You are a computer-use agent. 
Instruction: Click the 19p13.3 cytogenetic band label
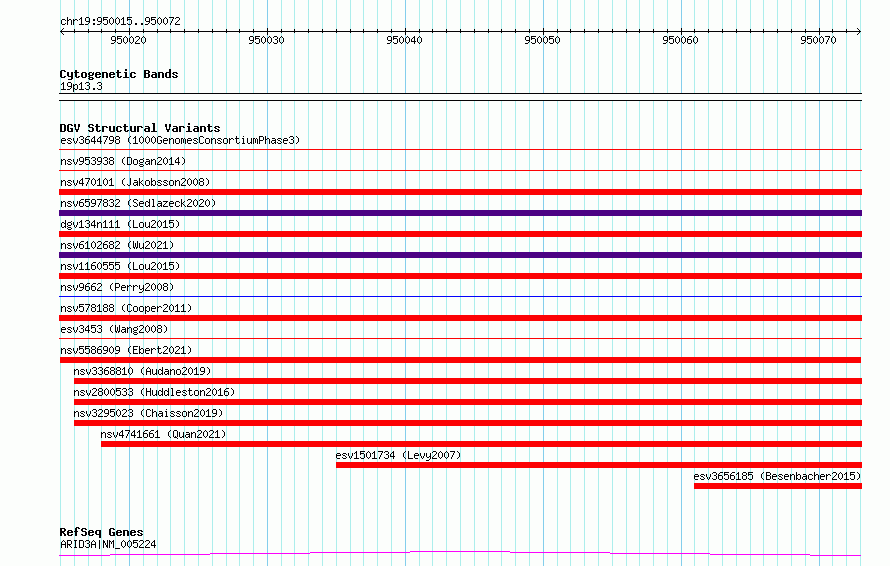point(81,86)
